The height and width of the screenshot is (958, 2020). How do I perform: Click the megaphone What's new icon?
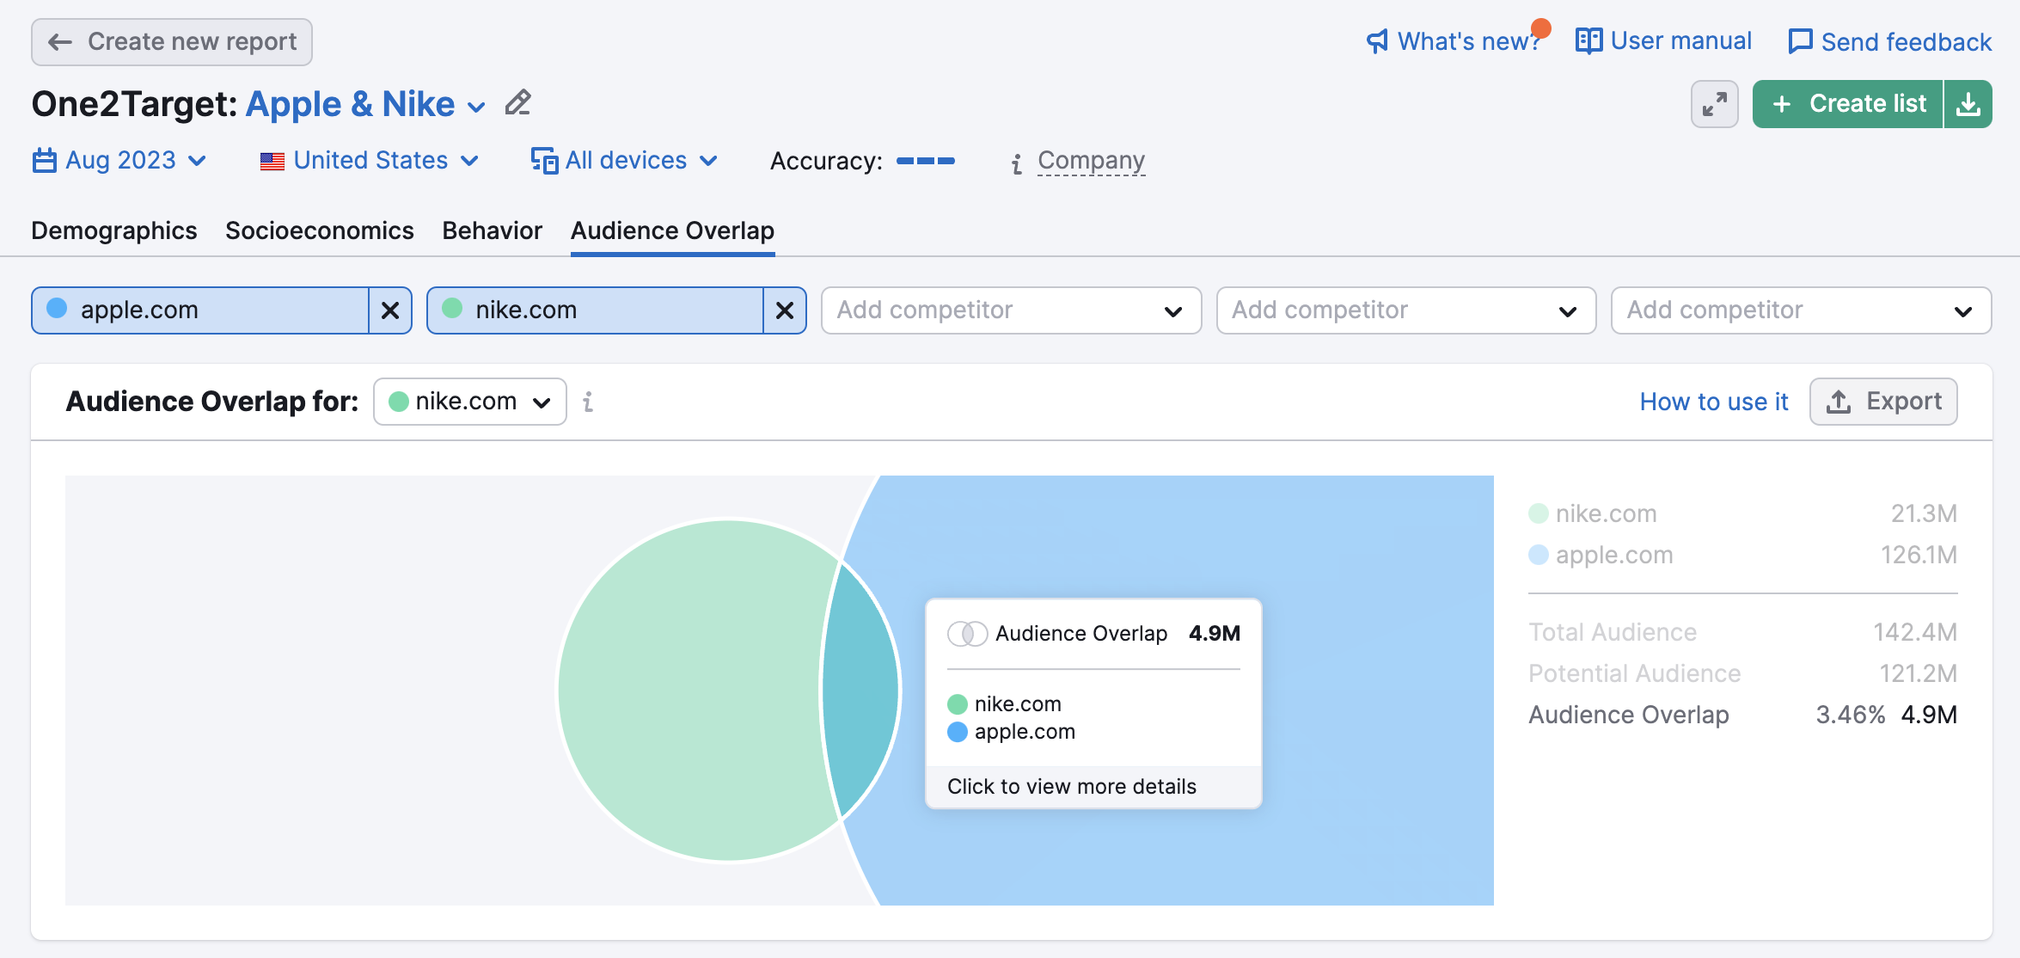point(1378,41)
